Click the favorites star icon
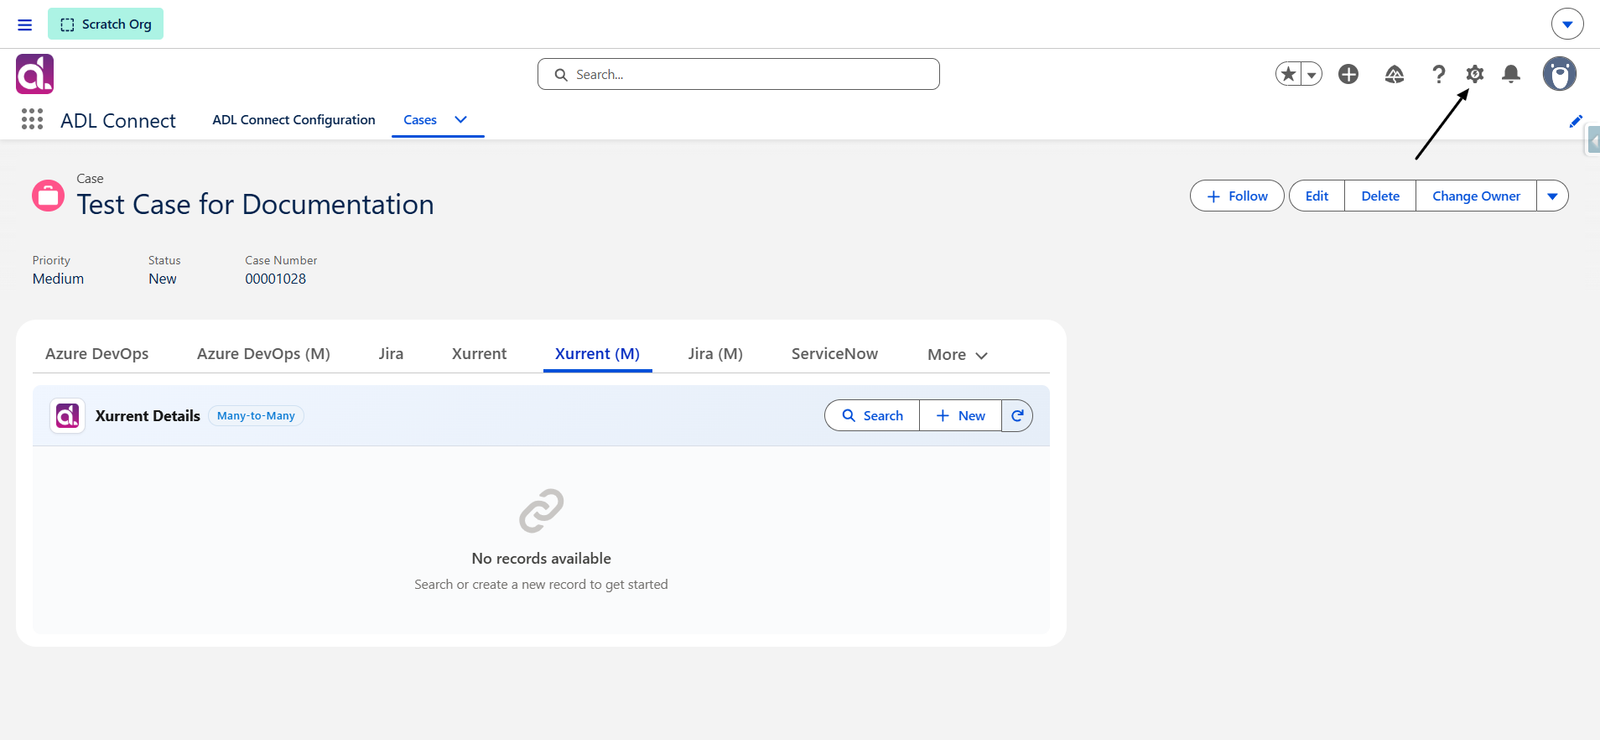The width and height of the screenshot is (1600, 740). tap(1288, 74)
